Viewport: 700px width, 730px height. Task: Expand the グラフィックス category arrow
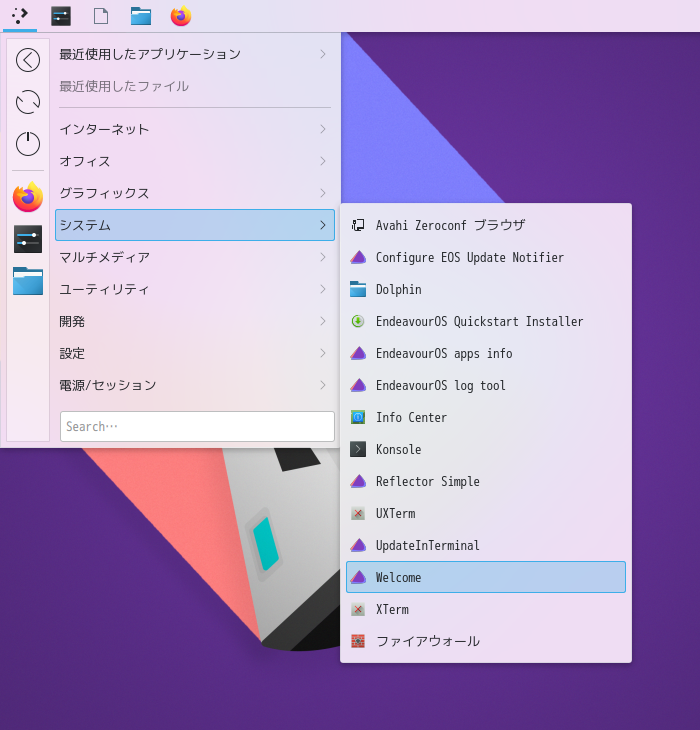tap(323, 193)
